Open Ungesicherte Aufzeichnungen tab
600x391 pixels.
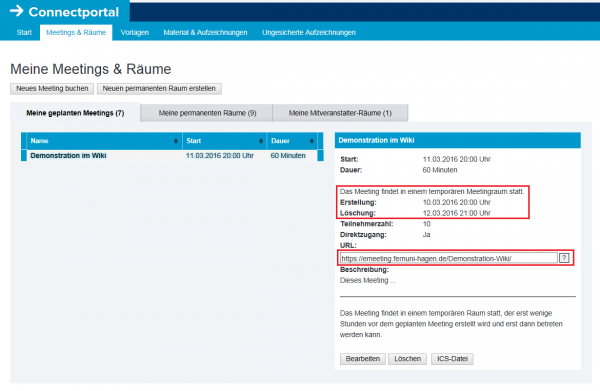click(x=309, y=33)
